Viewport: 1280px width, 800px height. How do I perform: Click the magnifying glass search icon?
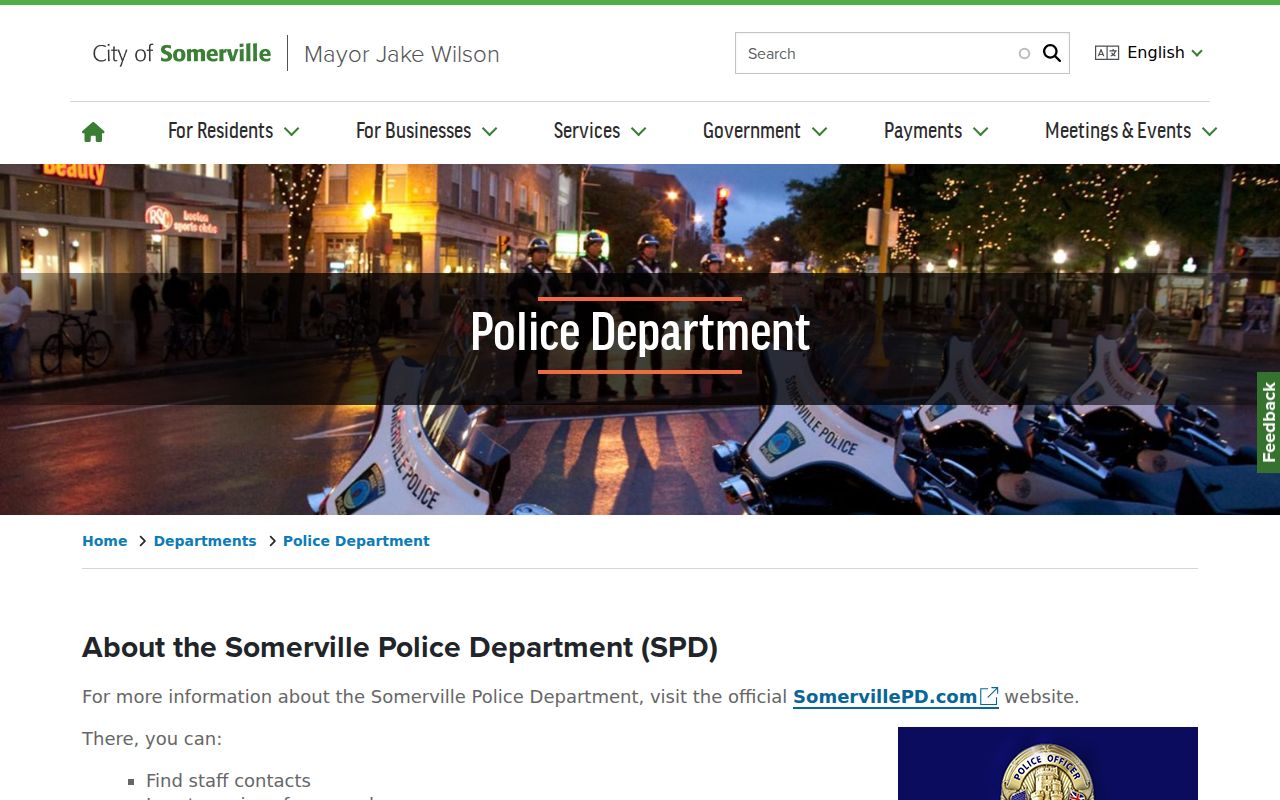coord(1051,53)
